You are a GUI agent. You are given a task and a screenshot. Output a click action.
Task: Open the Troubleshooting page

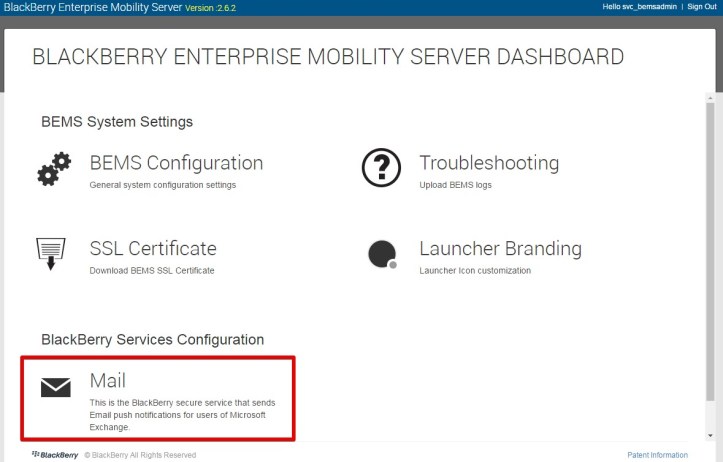tap(488, 163)
